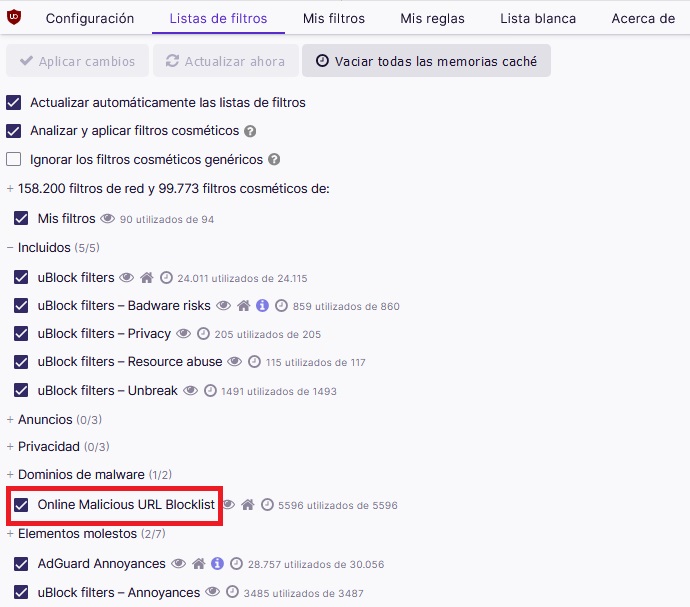Viewport: 690px width, 607px height.
Task: Uncheck Online Malicious URL Blocklist
Action: (21, 504)
